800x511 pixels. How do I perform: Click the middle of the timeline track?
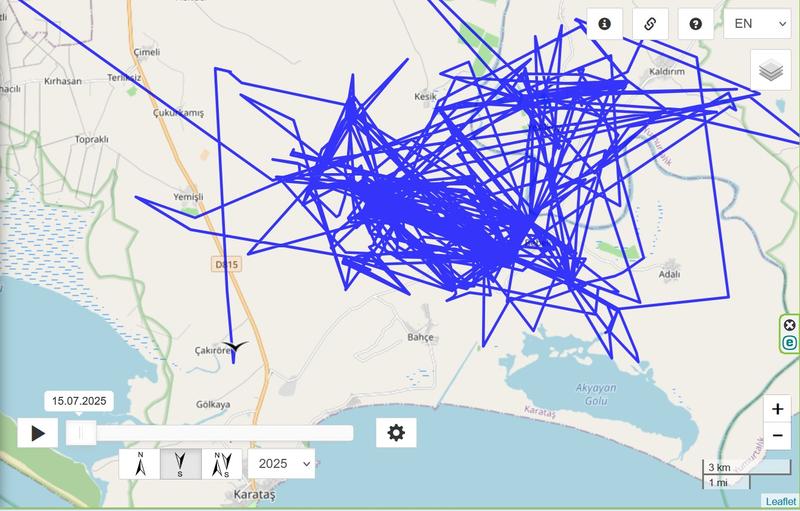(210, 433)
